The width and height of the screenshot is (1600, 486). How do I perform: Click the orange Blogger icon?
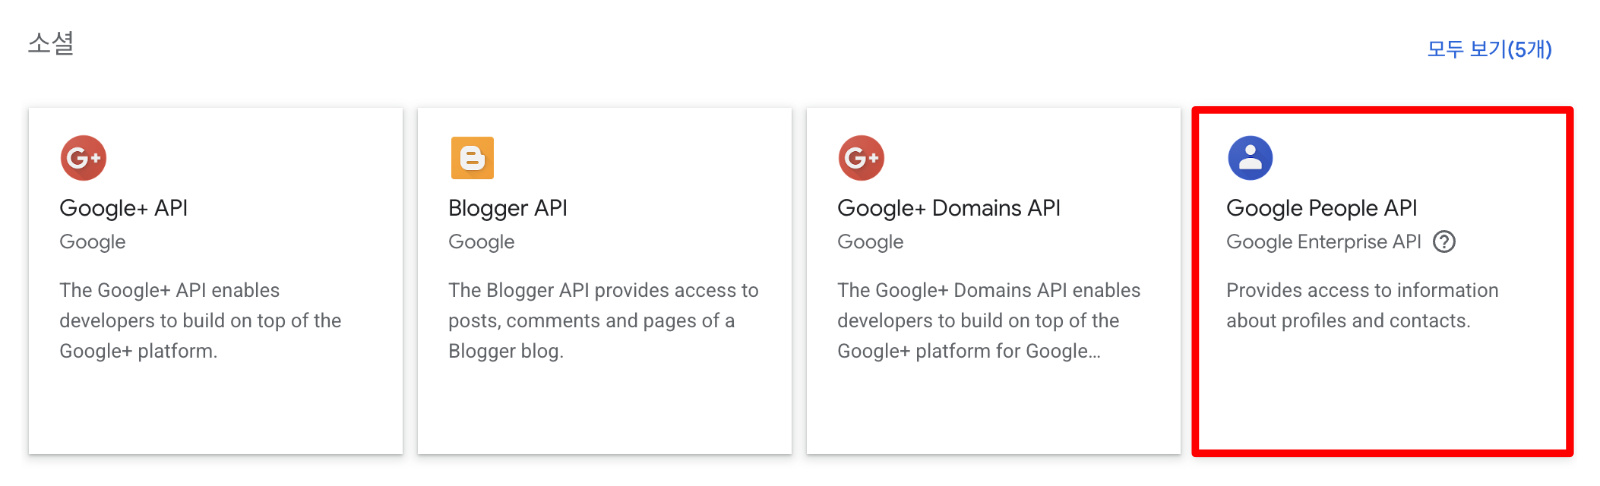coord(472,158)
